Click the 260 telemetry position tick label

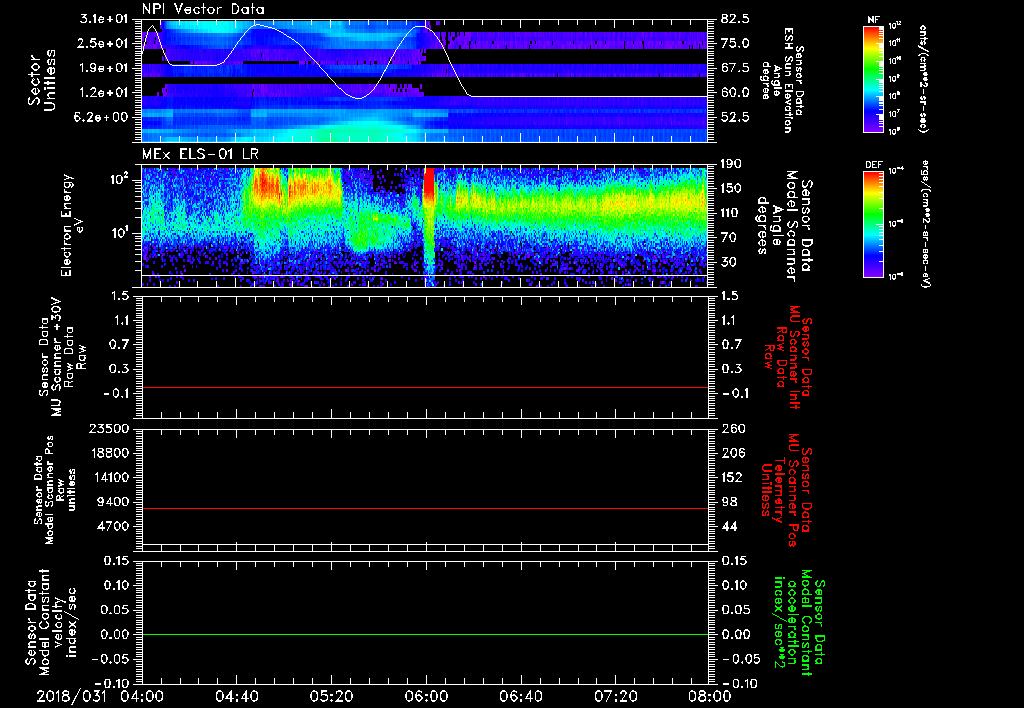coord(732,428)
